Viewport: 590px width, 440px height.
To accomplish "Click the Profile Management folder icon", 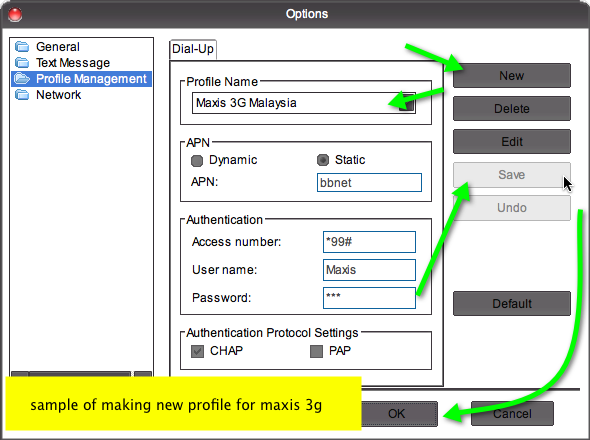I will pos(22,79).
